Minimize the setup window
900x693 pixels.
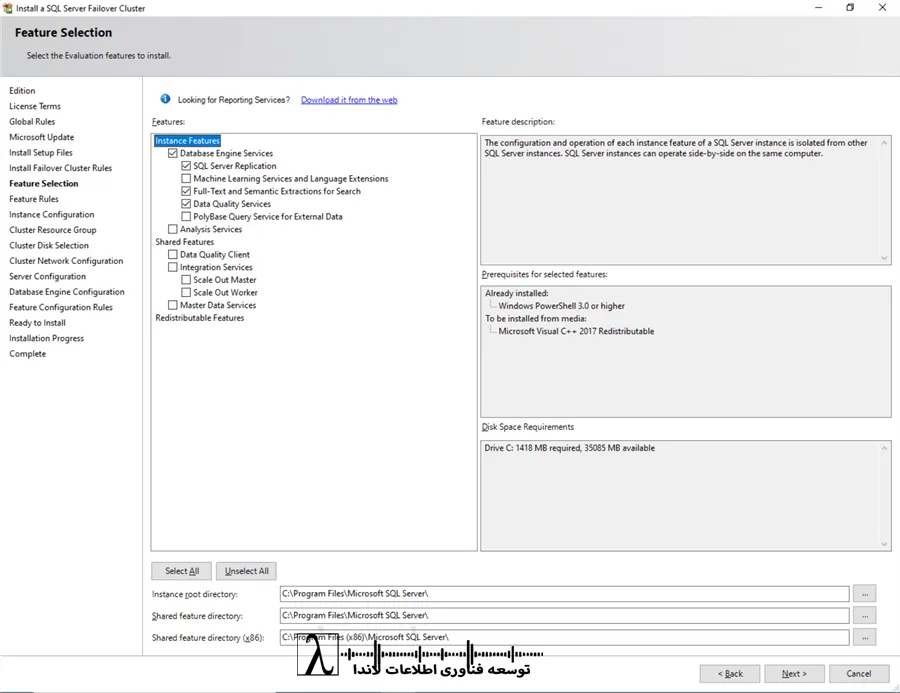pyautogui.click(x=818, y=7)
